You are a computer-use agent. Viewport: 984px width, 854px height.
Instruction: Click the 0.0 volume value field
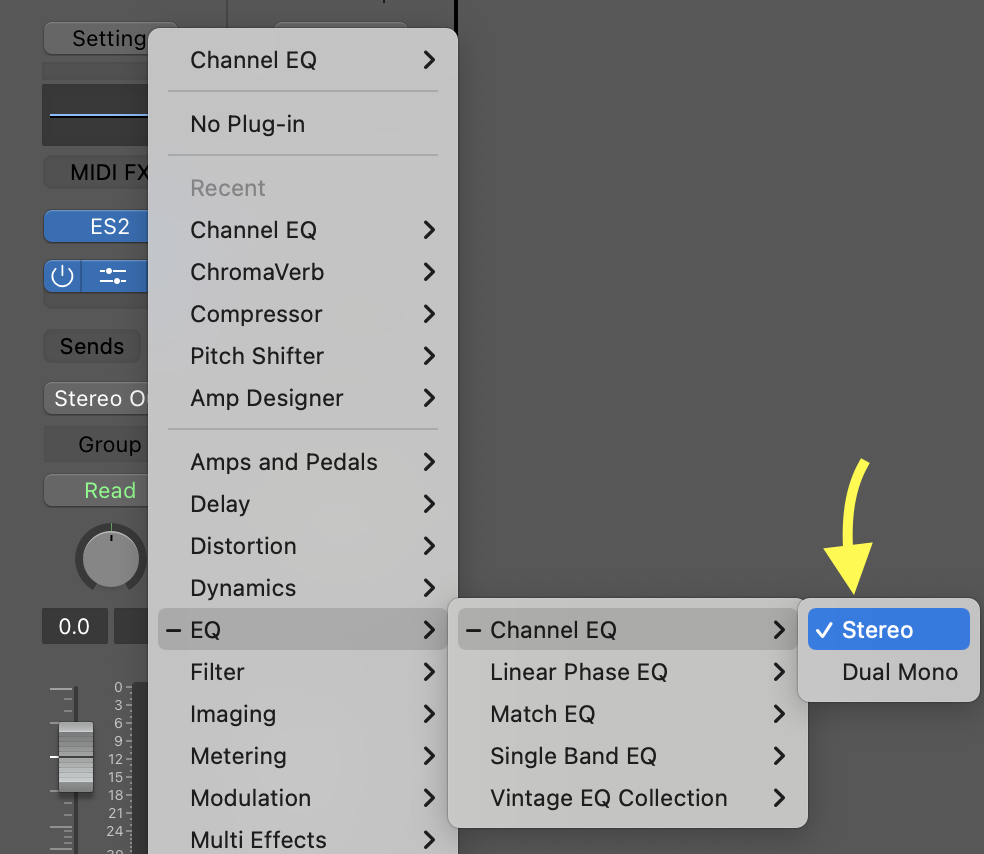[x=74, y=627]
